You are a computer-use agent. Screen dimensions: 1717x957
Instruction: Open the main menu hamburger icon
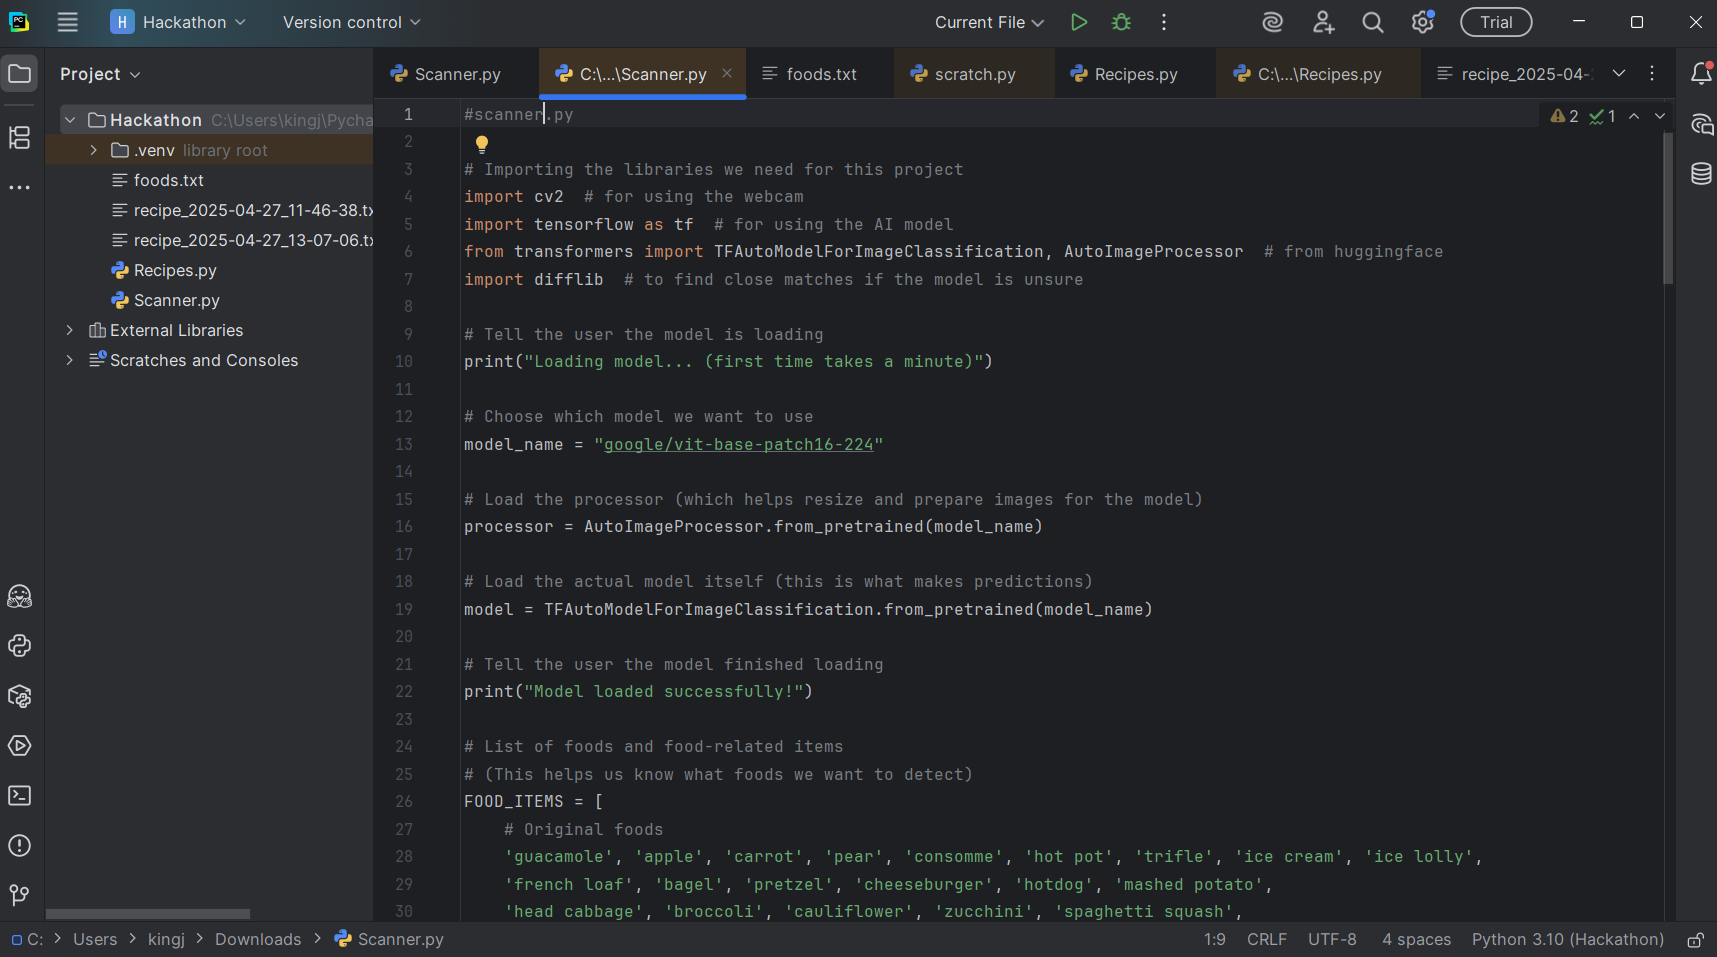(67, 22)
